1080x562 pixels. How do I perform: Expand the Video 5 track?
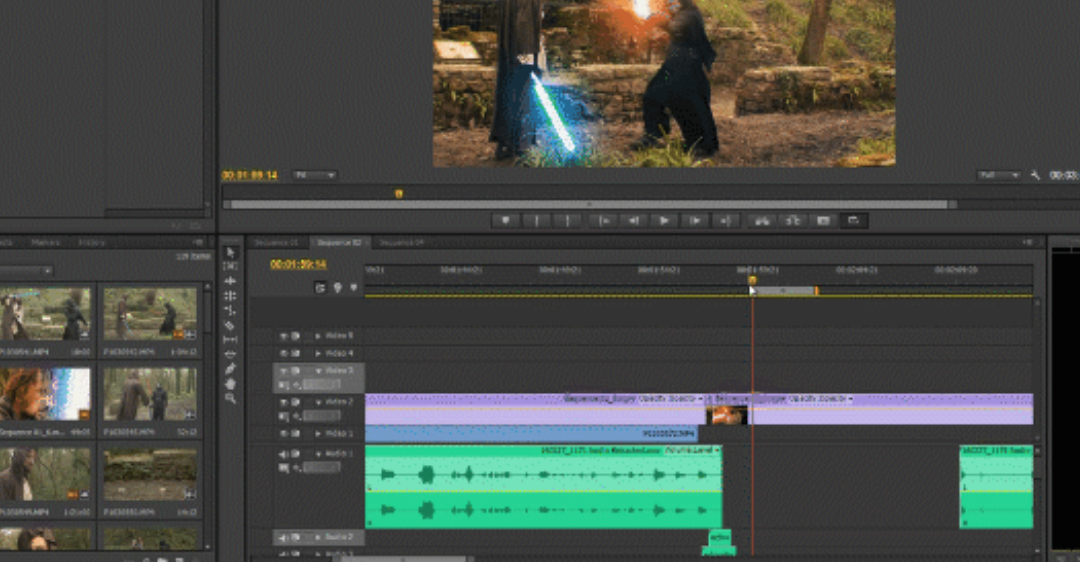coord(318,336)
